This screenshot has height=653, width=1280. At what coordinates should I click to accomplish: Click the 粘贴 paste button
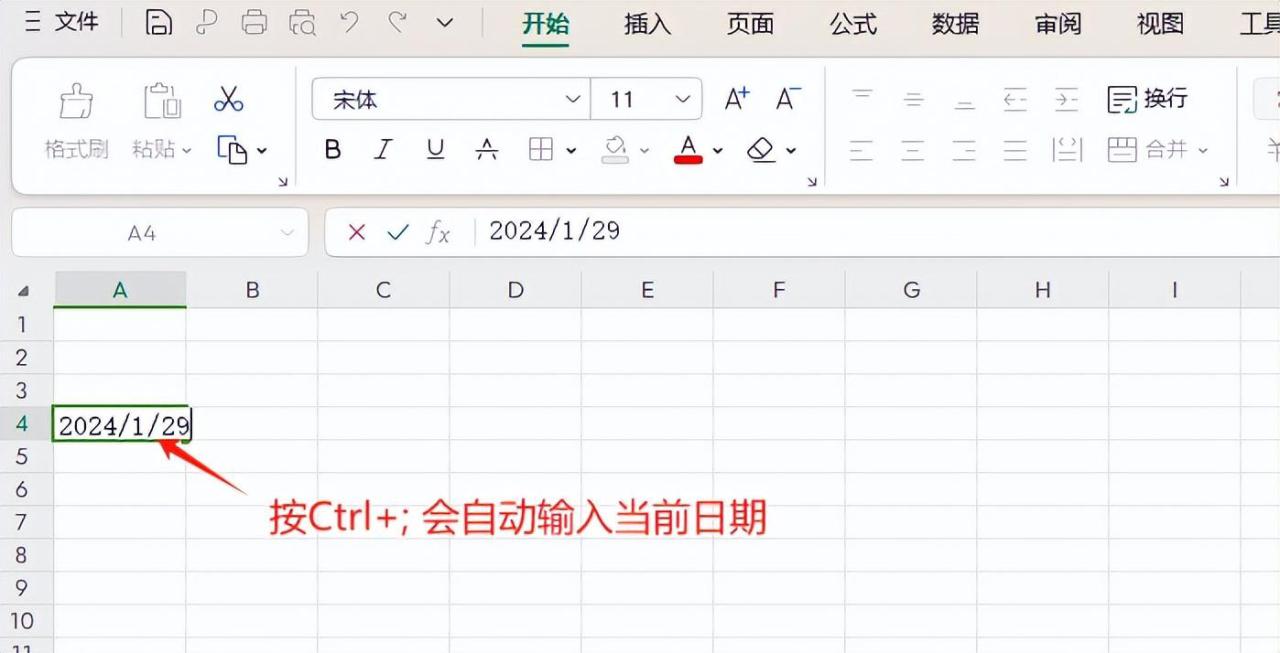(x=162, y=121)
